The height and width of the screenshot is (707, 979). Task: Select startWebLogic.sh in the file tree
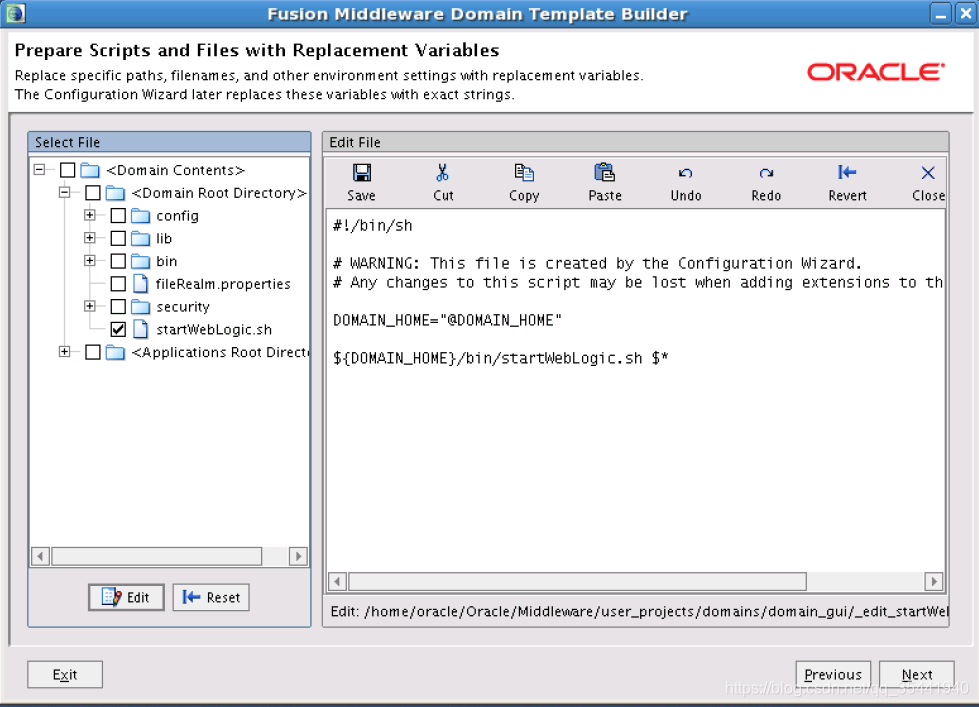click(x=214, y=330)
